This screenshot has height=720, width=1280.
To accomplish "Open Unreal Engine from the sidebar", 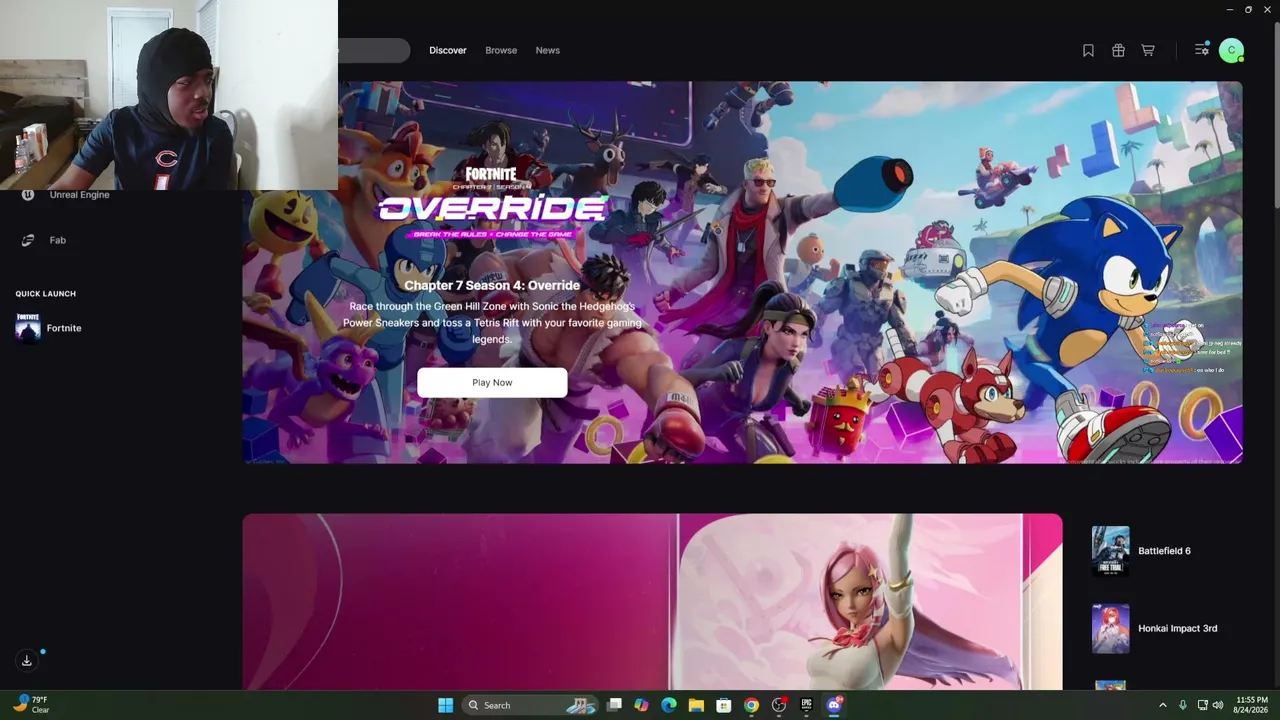I will tap(79, 195).
